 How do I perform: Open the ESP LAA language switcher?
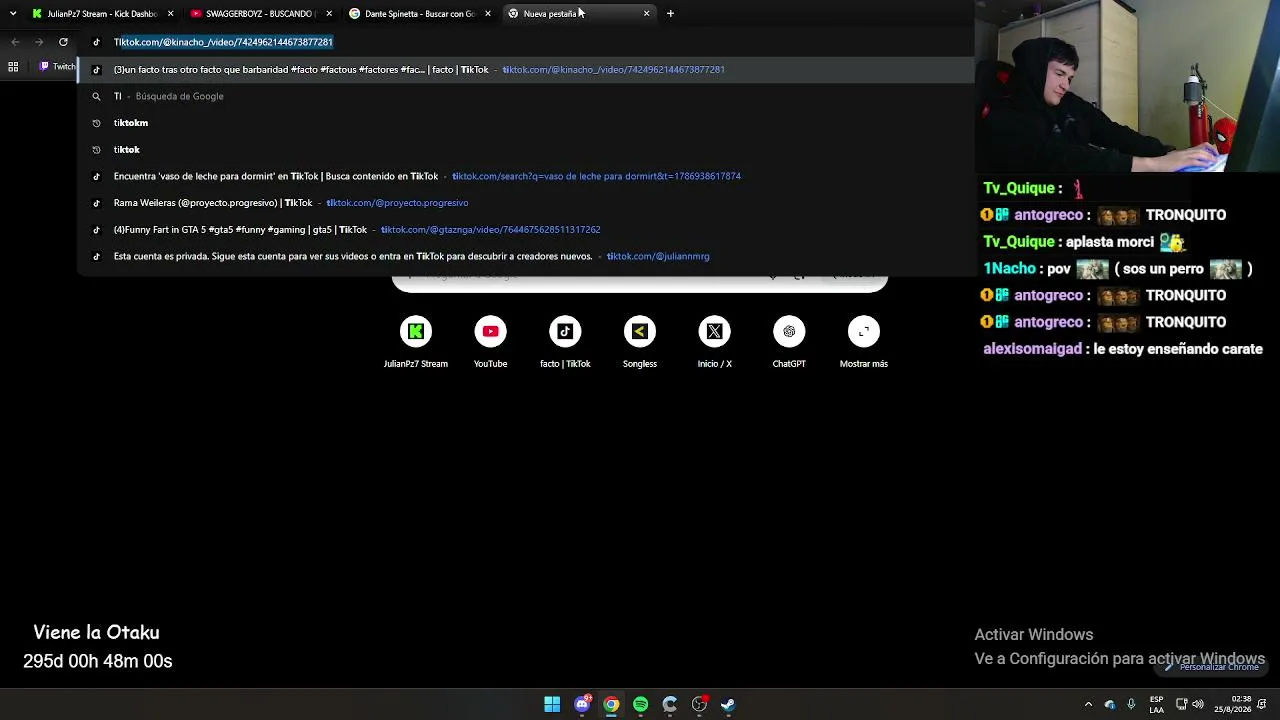click(1157, 704)
